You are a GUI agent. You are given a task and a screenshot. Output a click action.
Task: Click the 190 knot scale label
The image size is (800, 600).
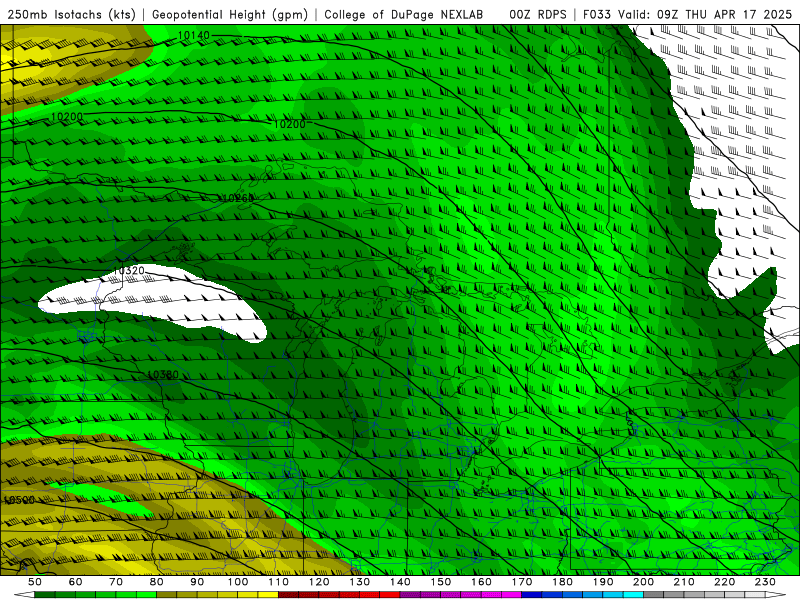[603, 582]
